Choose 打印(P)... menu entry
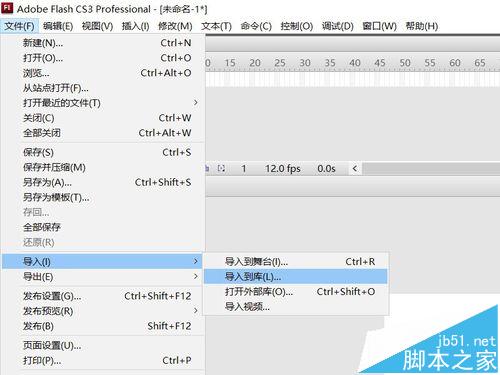 [103, 360]
